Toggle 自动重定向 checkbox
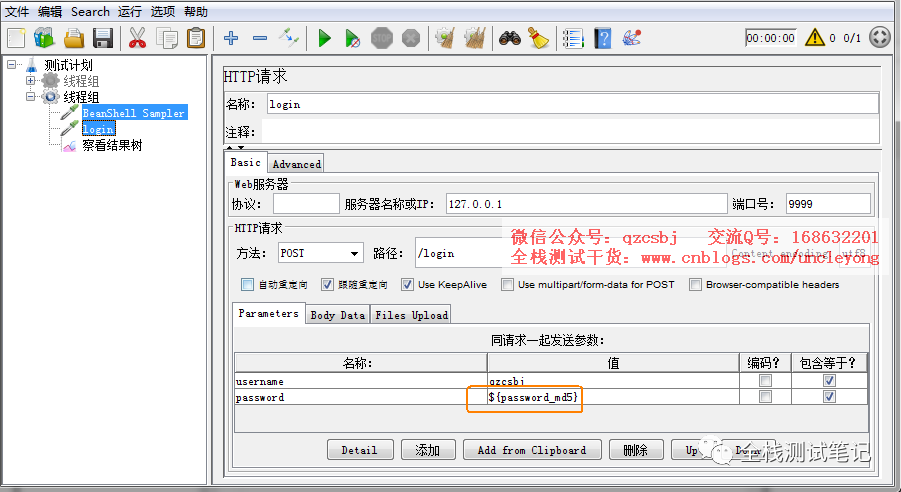This screenshot has height=492, width=901. pyautogui.click(x=248, y=285)
